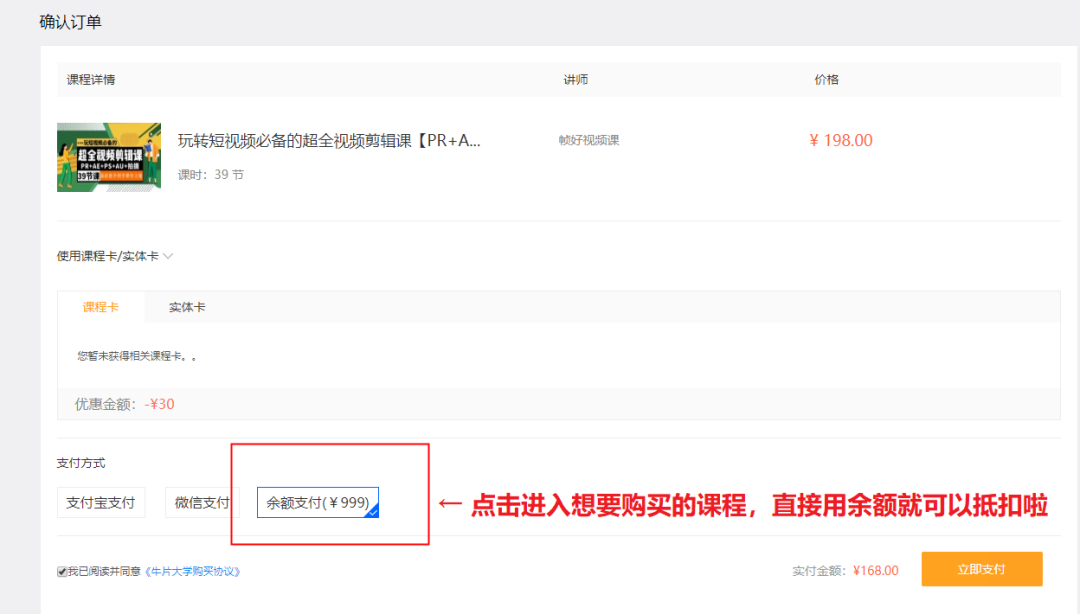Select 余额支付(¥999) payment option

(x=317, y=502)
